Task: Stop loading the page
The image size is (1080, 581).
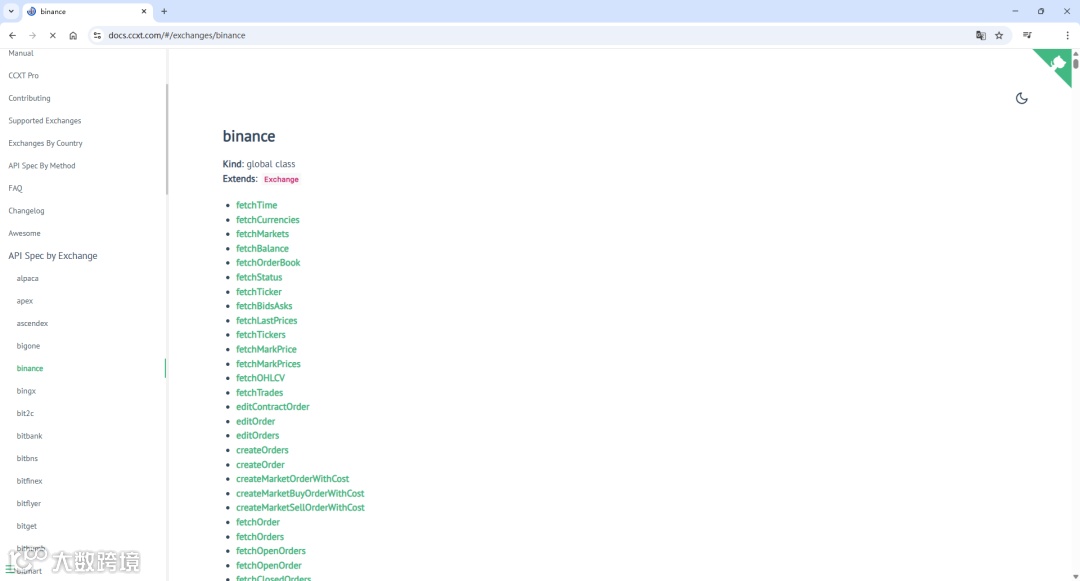Action: 52,35
